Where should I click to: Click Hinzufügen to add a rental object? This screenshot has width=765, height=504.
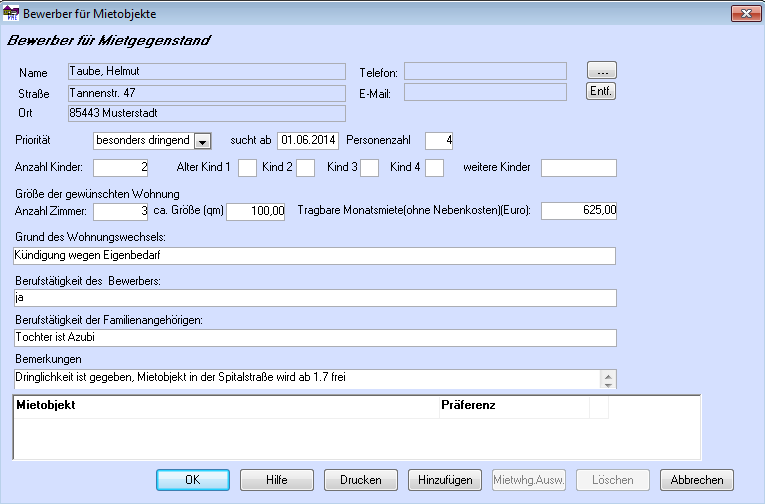(445, 480)
